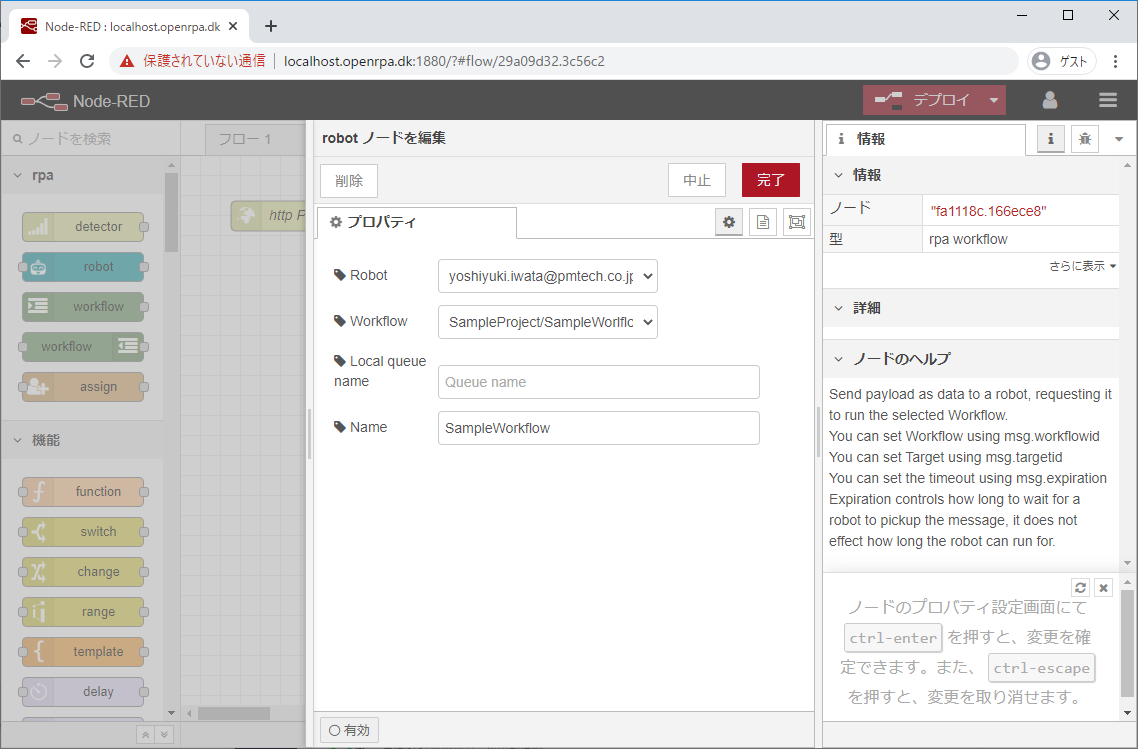Close the Node-RED browser tab

[233, 26]
